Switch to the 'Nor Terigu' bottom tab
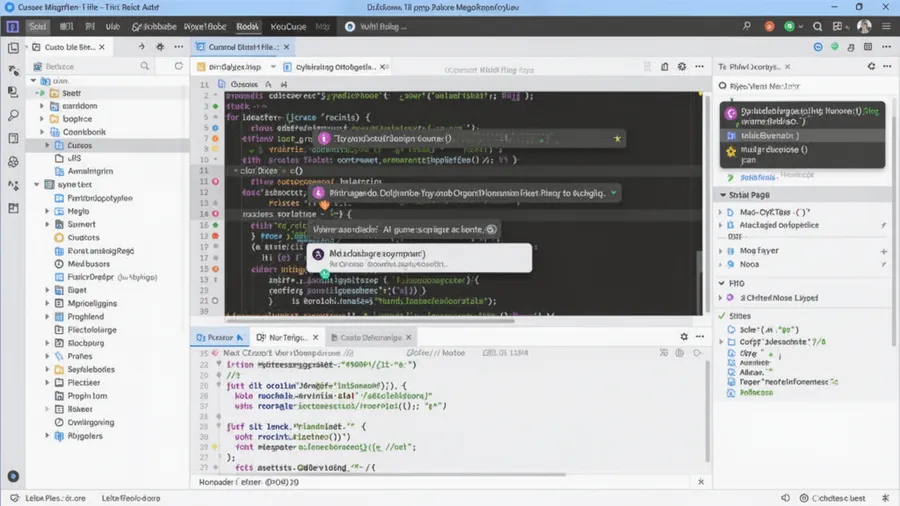This screenshot has height=506, width=900. coord(288,337)
